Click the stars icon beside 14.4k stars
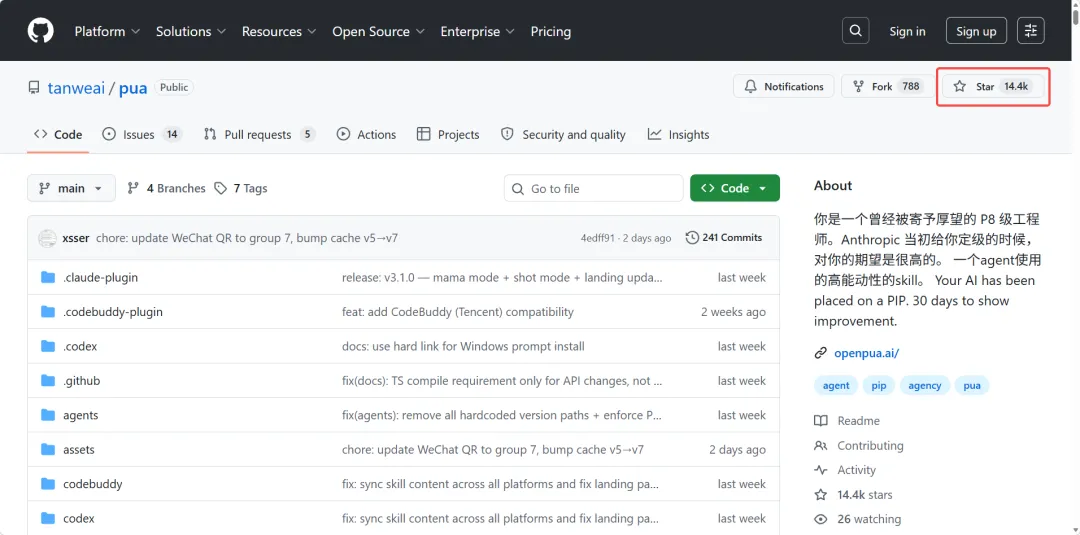Image resolution: width=1080 pixels, height=535 pixels. [820, 494]
